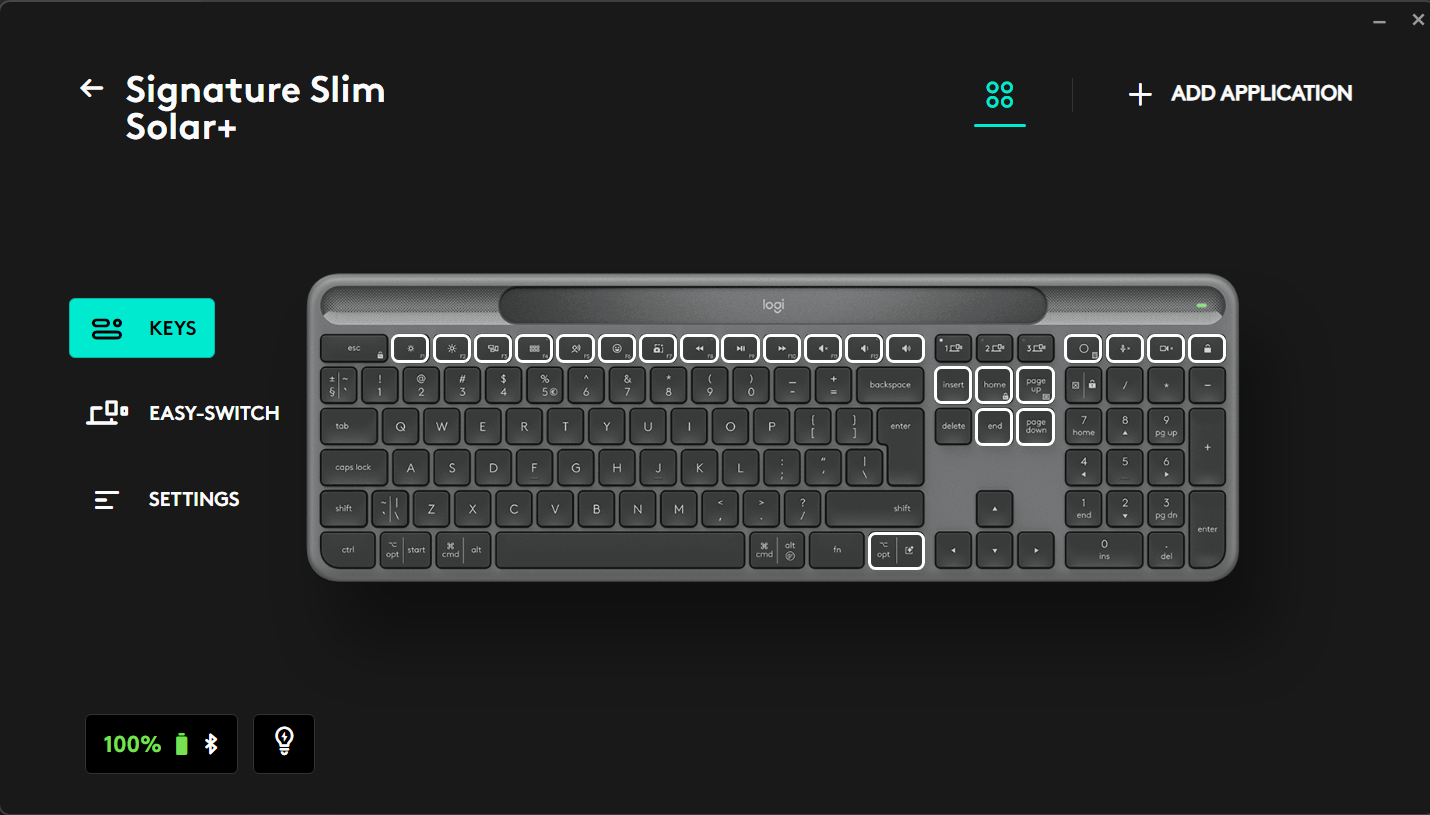Select the brightness down F1 key
The image size is (1430, 815).
[410, 348]
